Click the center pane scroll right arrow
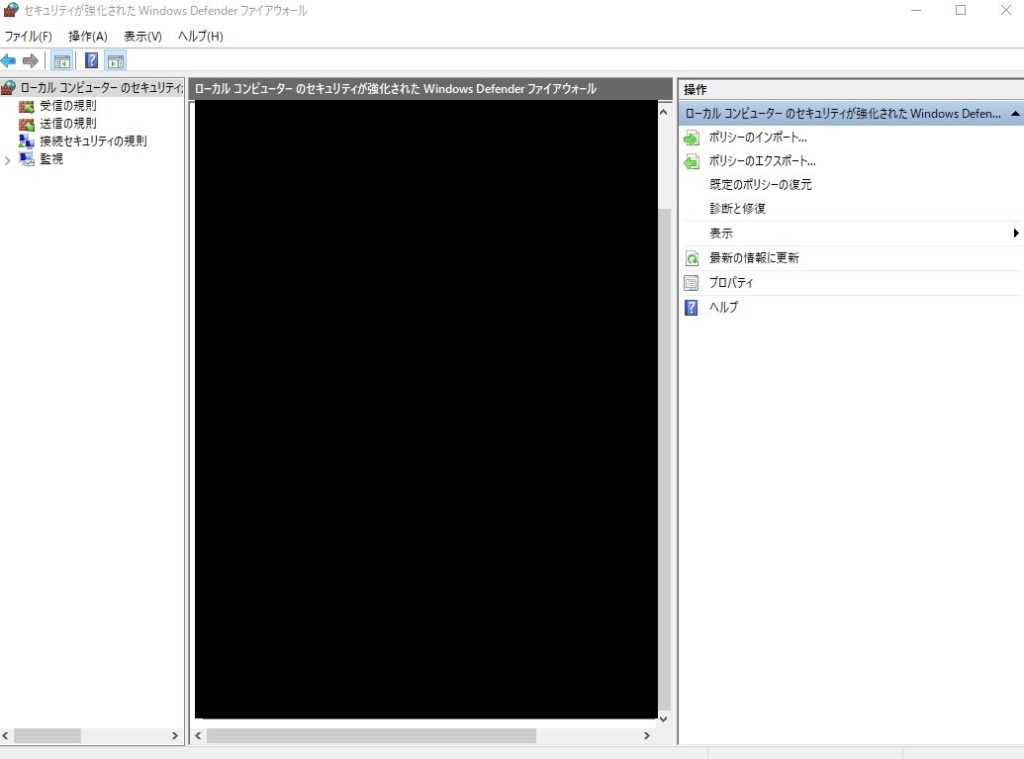Image resolution: width=1024 pixels, height=759 pixels. click(x=647, y=736)
